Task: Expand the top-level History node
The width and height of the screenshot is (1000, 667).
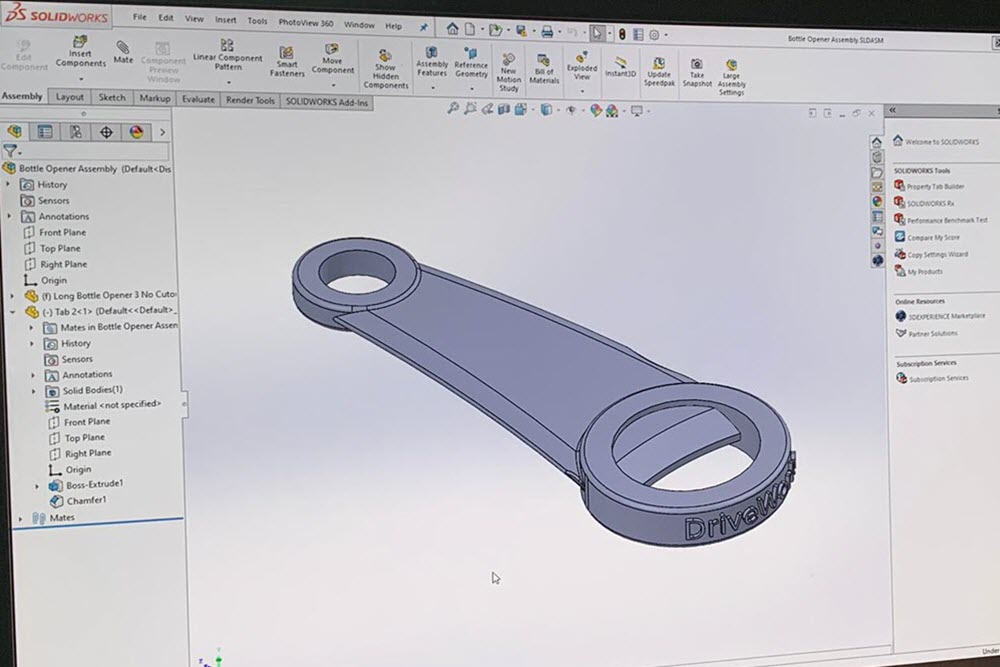Action: 8,184
